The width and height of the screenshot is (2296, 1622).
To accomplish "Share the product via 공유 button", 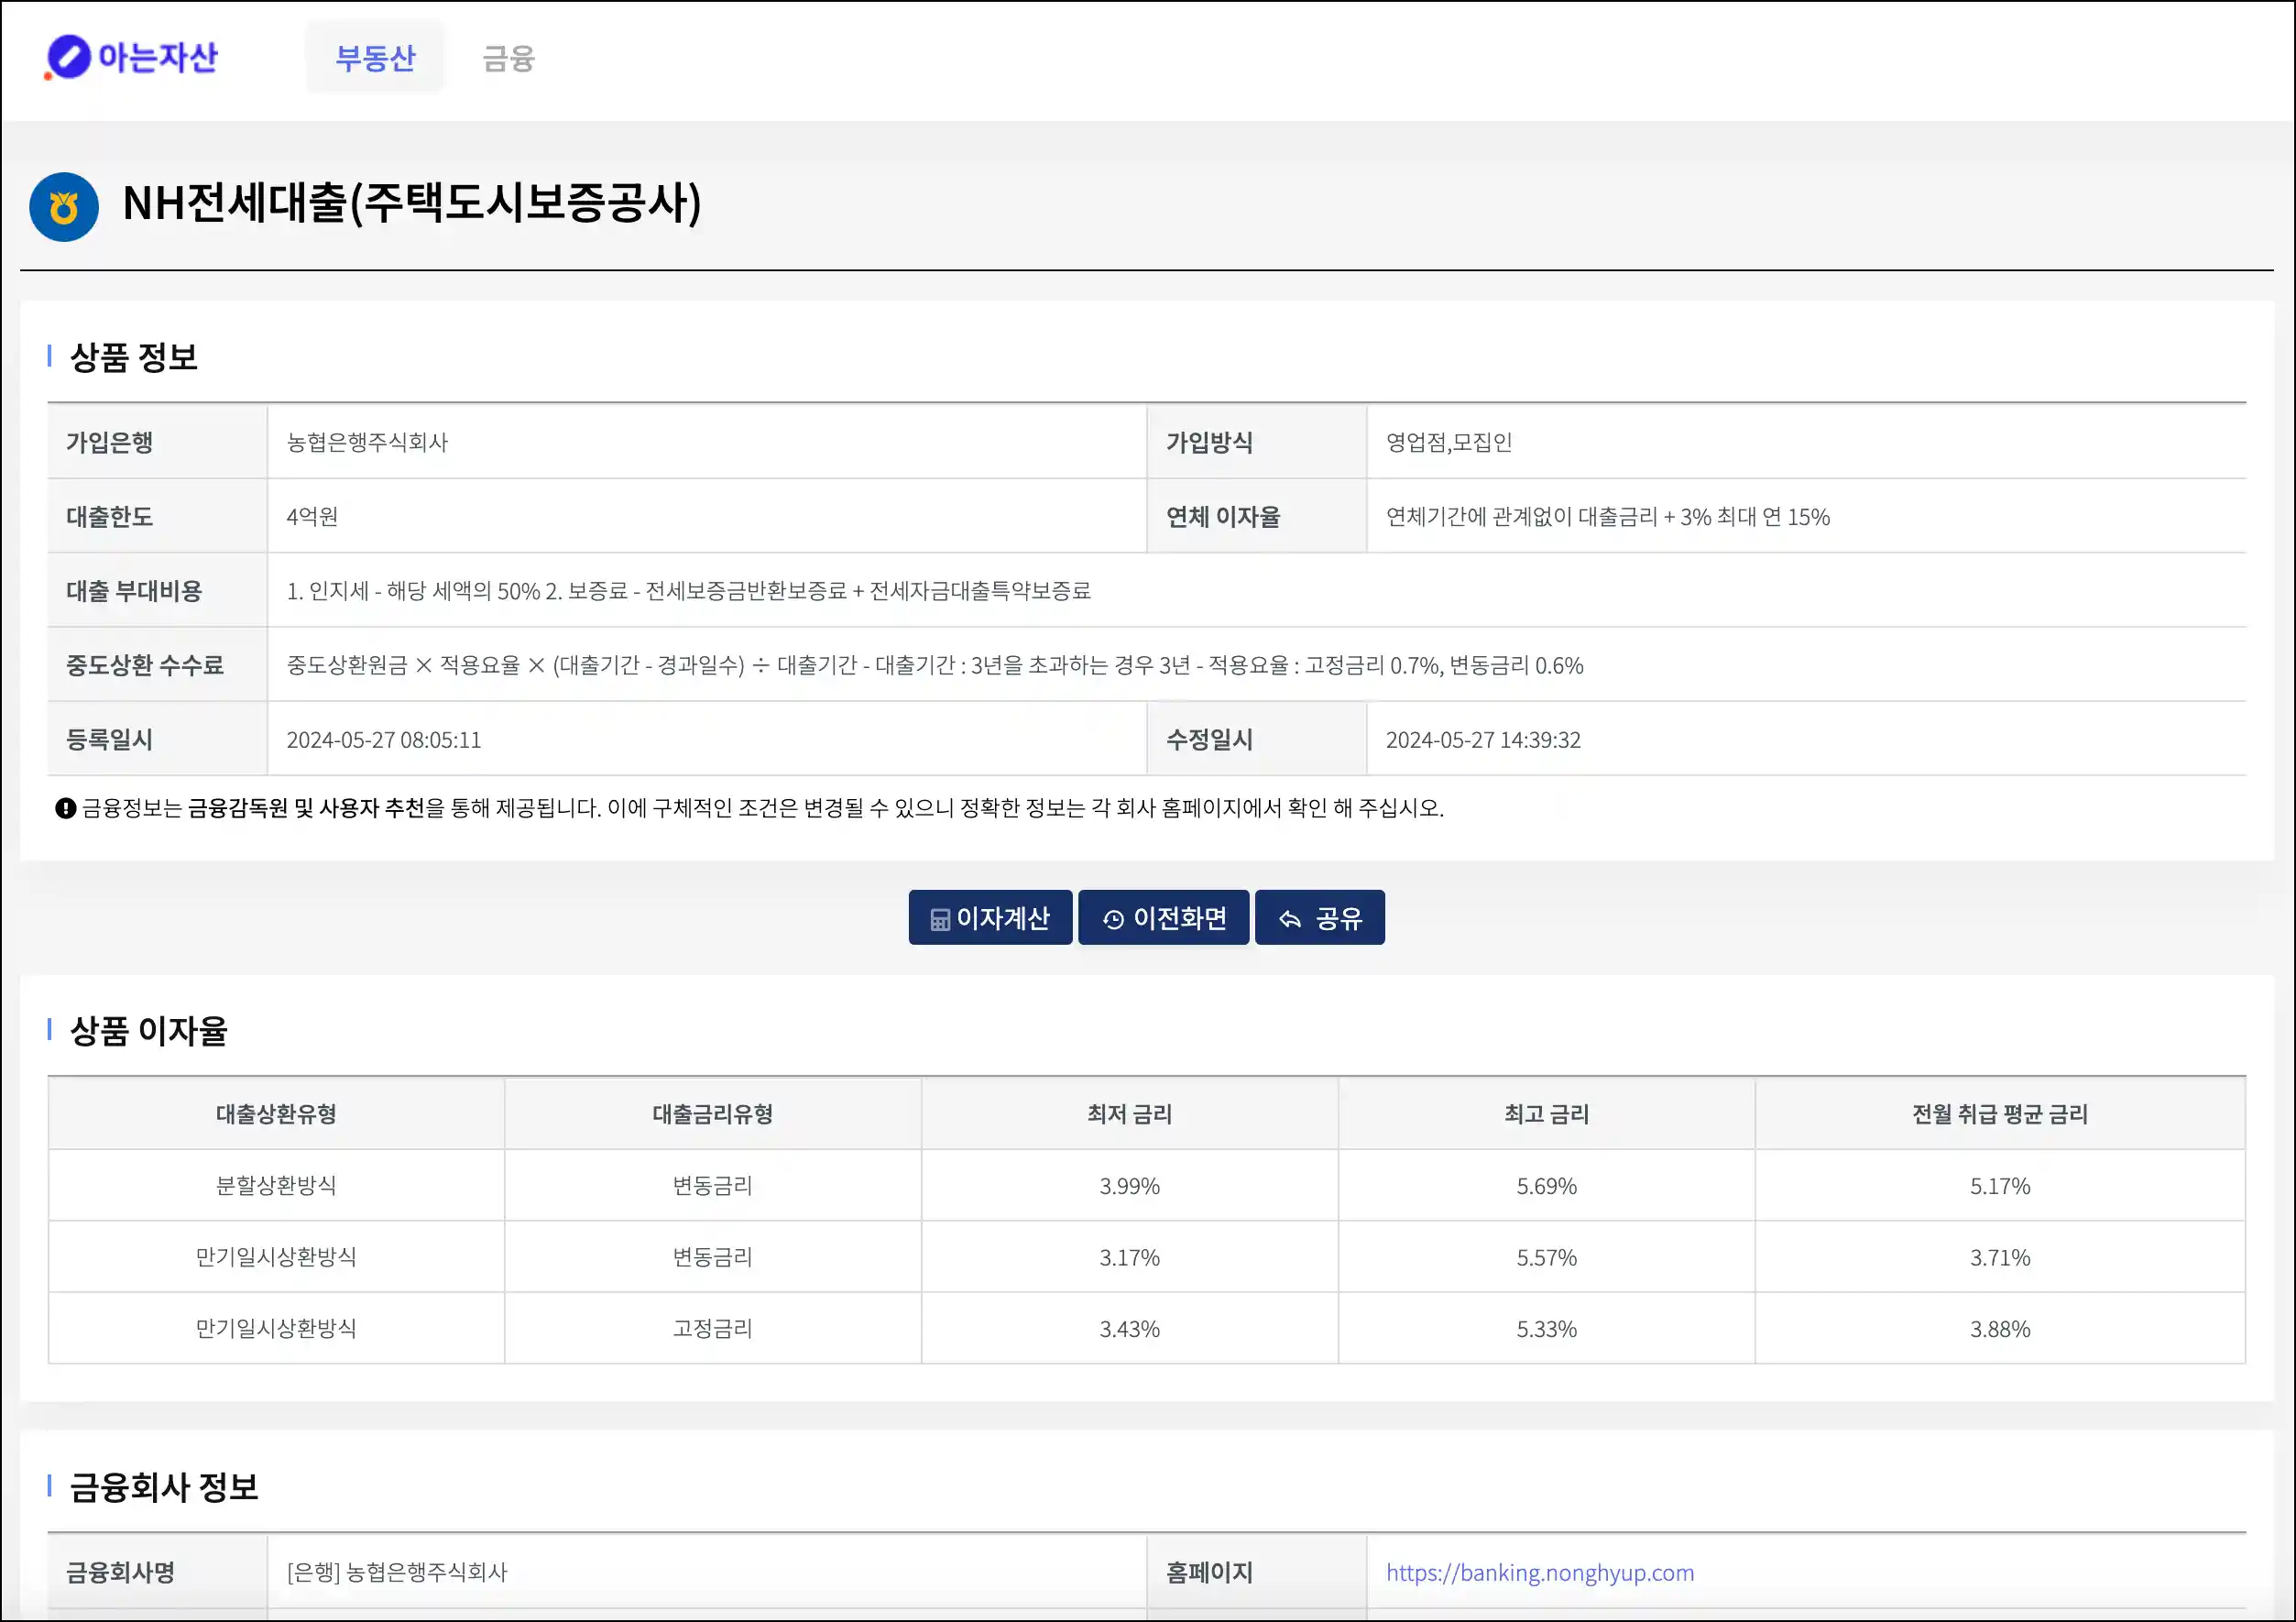I will click(x=1320, y=917).
